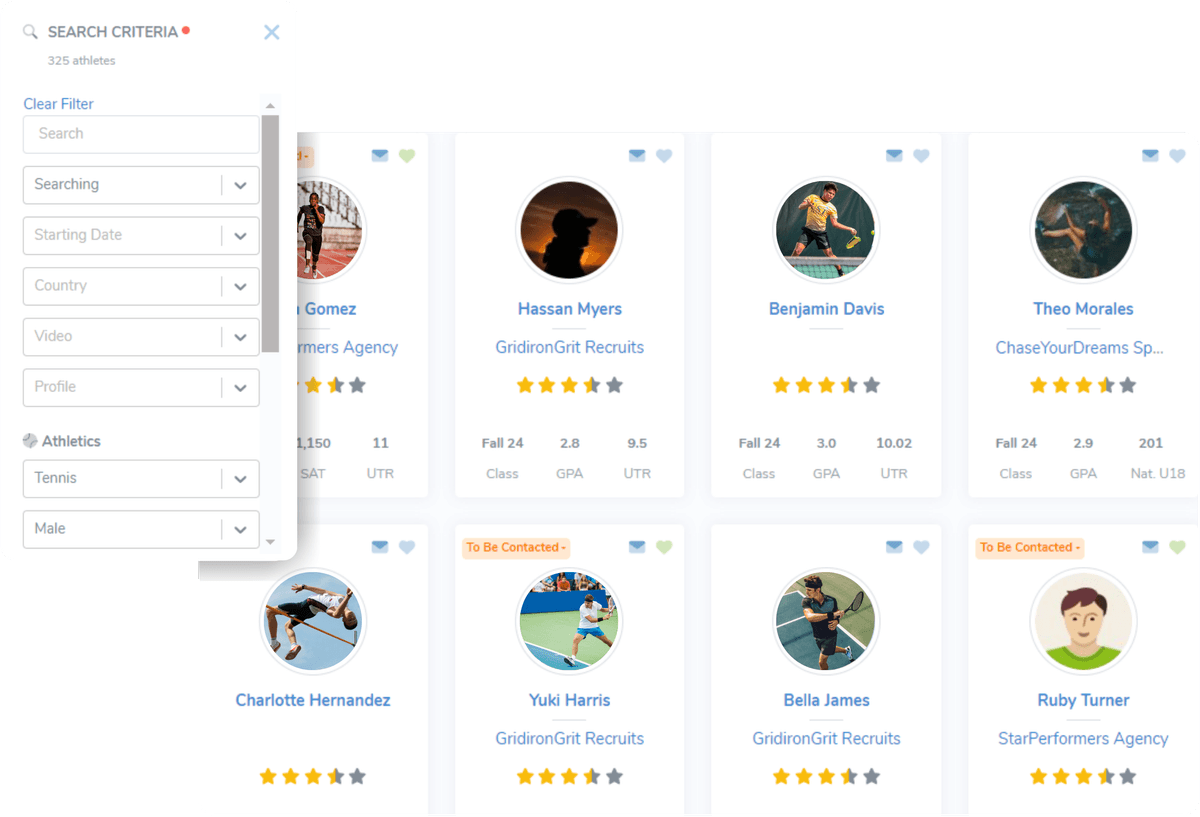Send message via envelope on Bella James card
Screen dimensions: 1200x817
click(x=894, y=547)
